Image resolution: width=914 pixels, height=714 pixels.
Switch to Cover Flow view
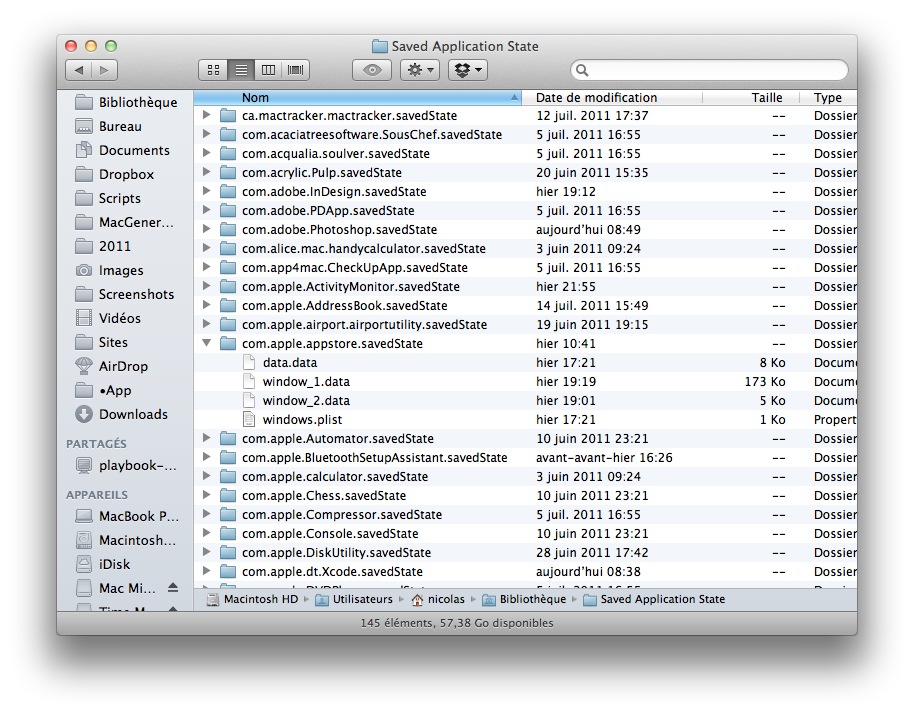(x=296, y=70)
